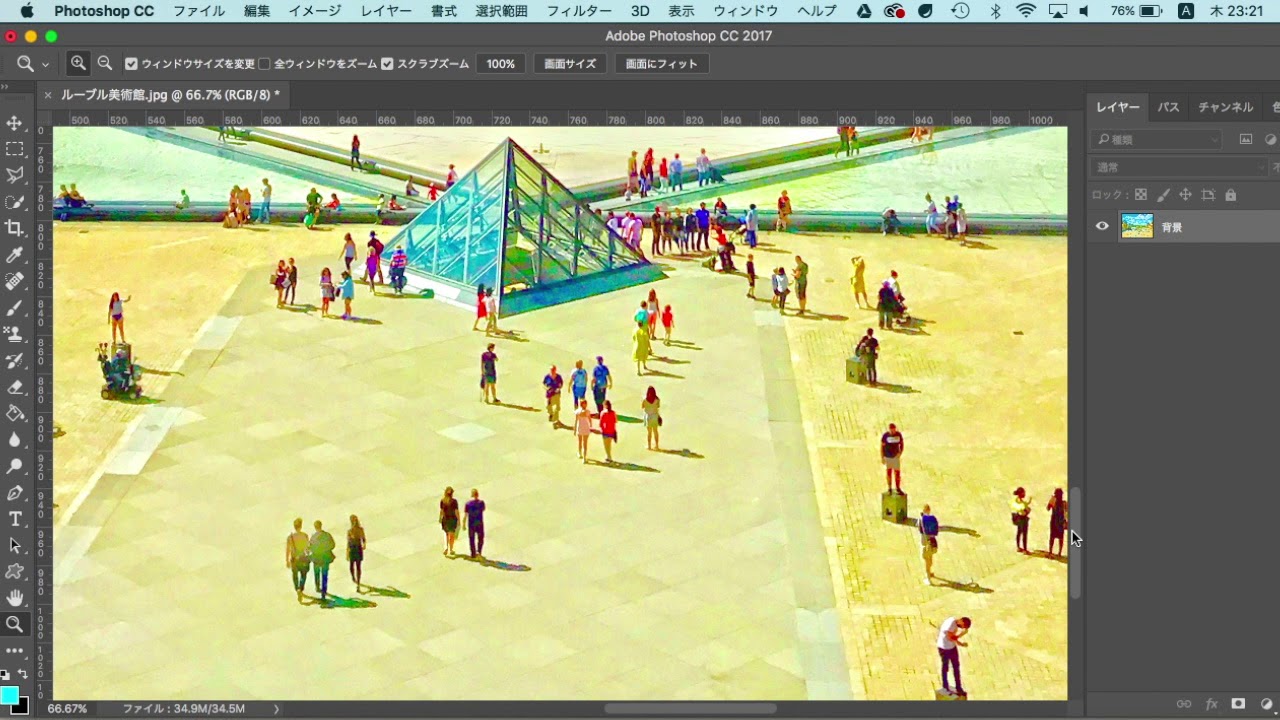This screenshot has height=720, width=1280.
Task: Open the イメージ menu
Action: point(314,11)
